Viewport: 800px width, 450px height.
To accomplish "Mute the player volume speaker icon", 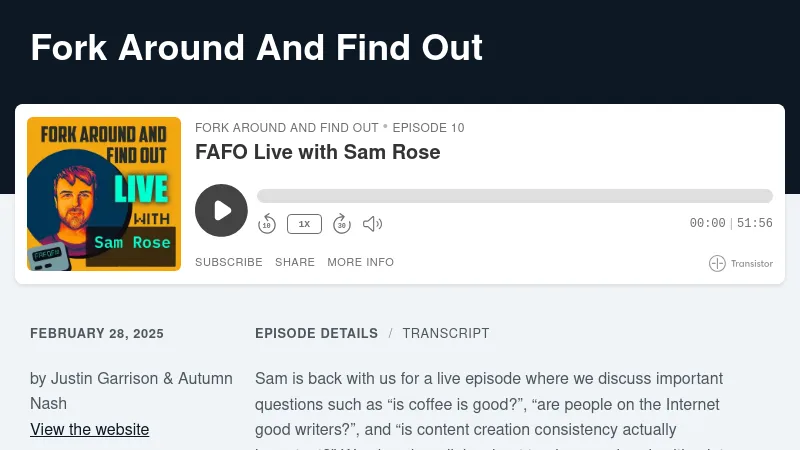I will coord(372,224).
